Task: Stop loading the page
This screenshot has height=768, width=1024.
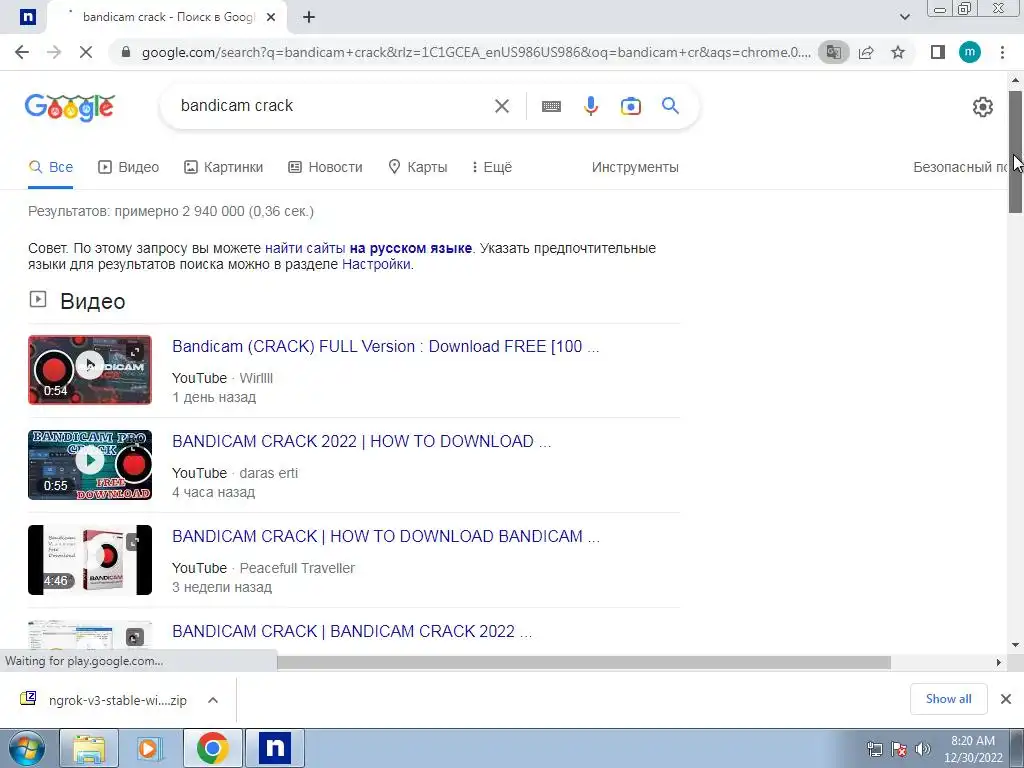Action: [86, 52]
